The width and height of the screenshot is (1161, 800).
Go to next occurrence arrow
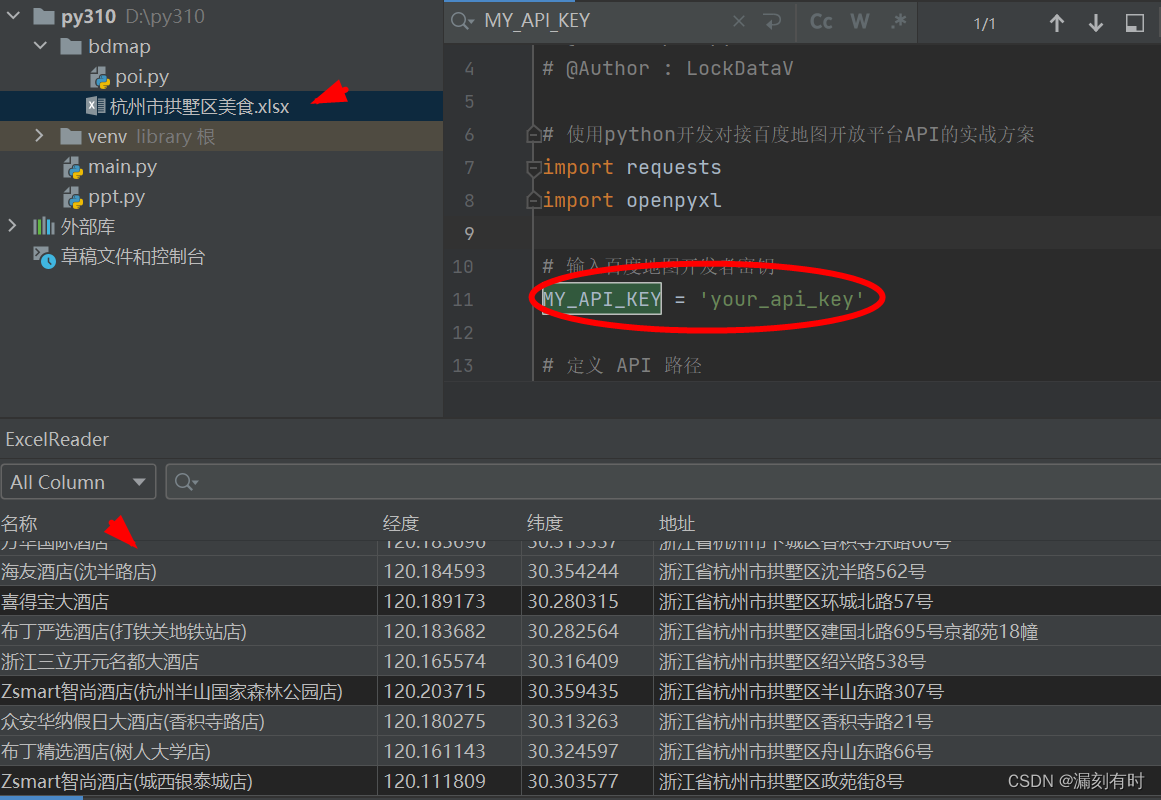1096,23
